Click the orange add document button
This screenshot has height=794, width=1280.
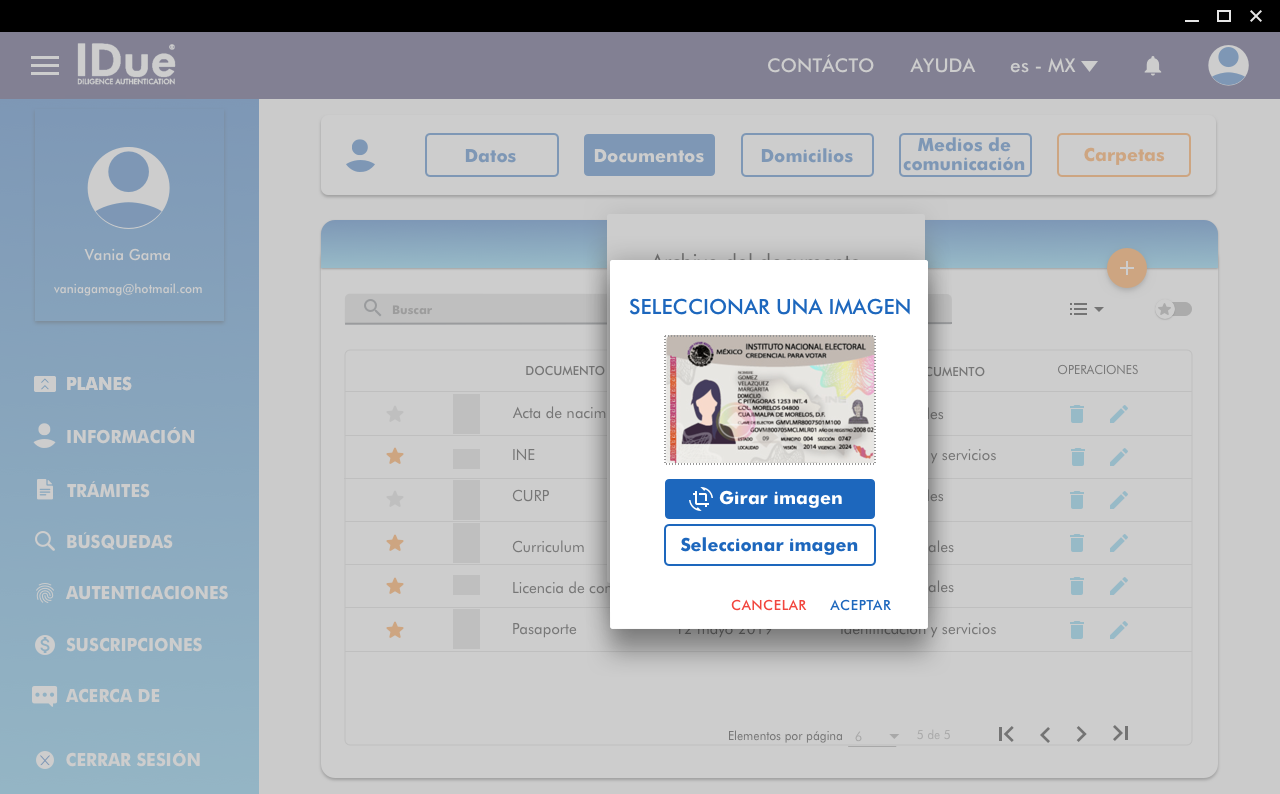coord(1126,268)
